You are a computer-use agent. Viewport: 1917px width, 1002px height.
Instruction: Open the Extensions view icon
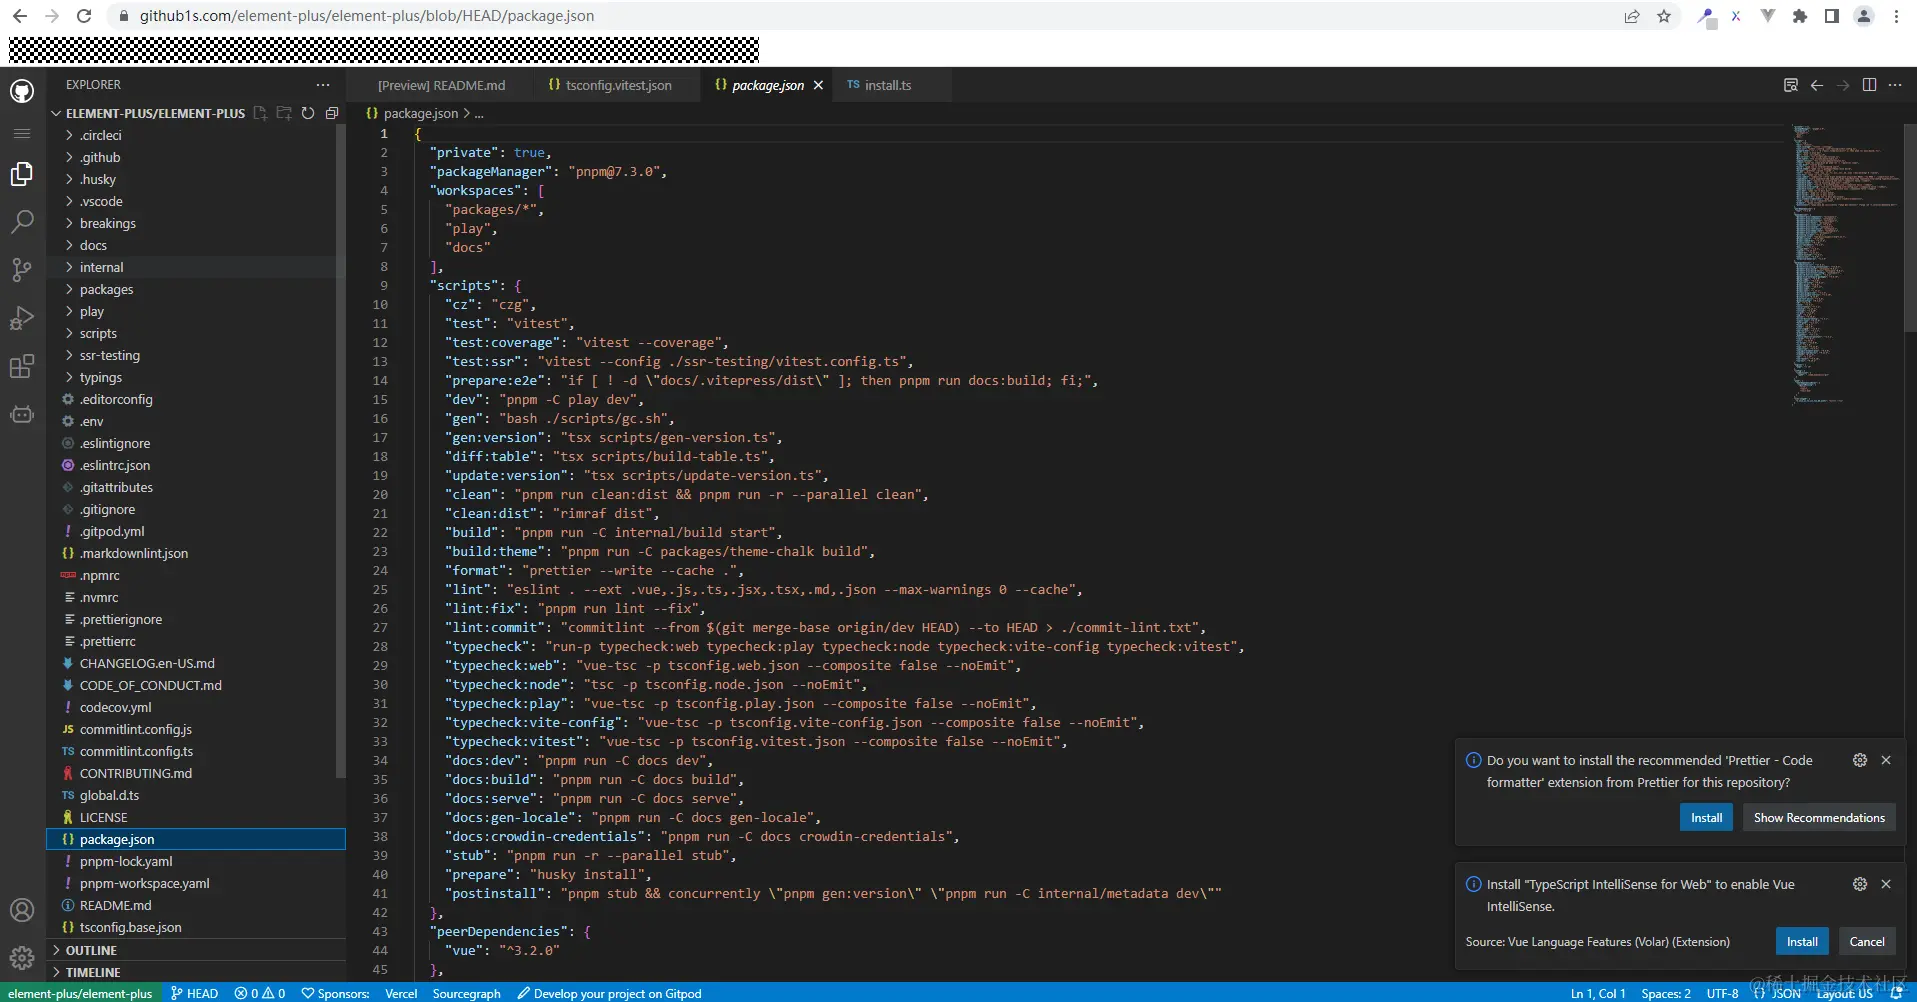click(x=22, y=366)
